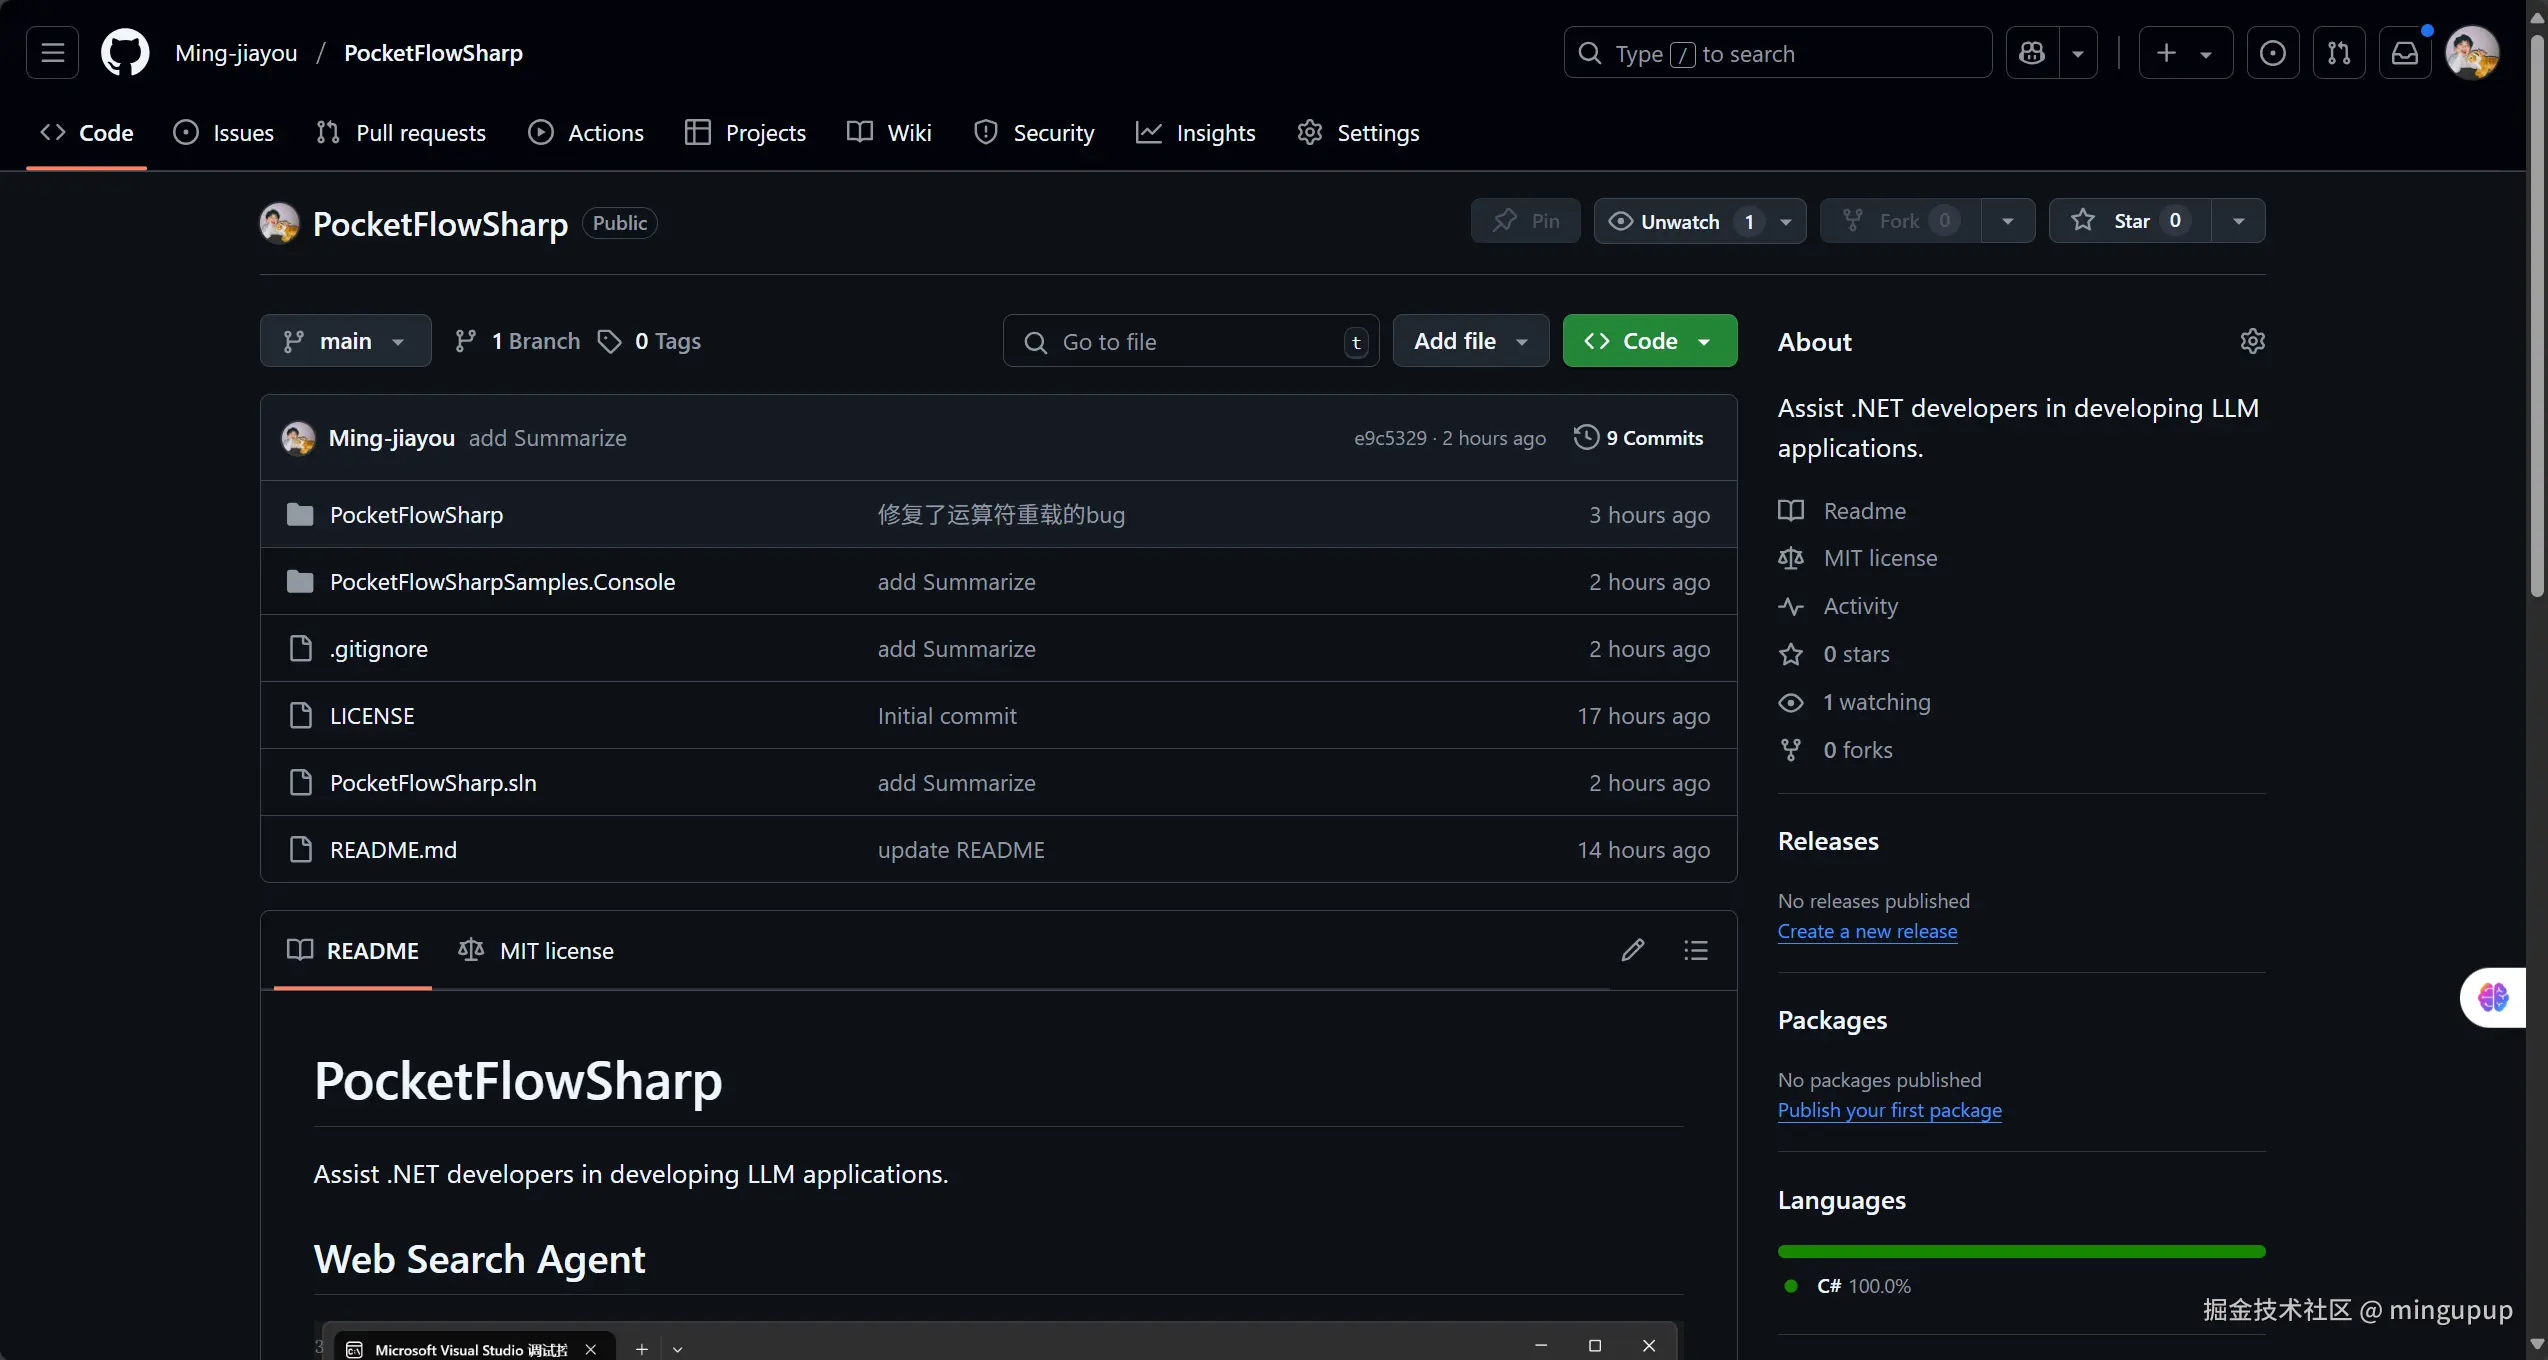
Task: Pin the PocketFlowSharp repository
Action: coord(1525,221)
